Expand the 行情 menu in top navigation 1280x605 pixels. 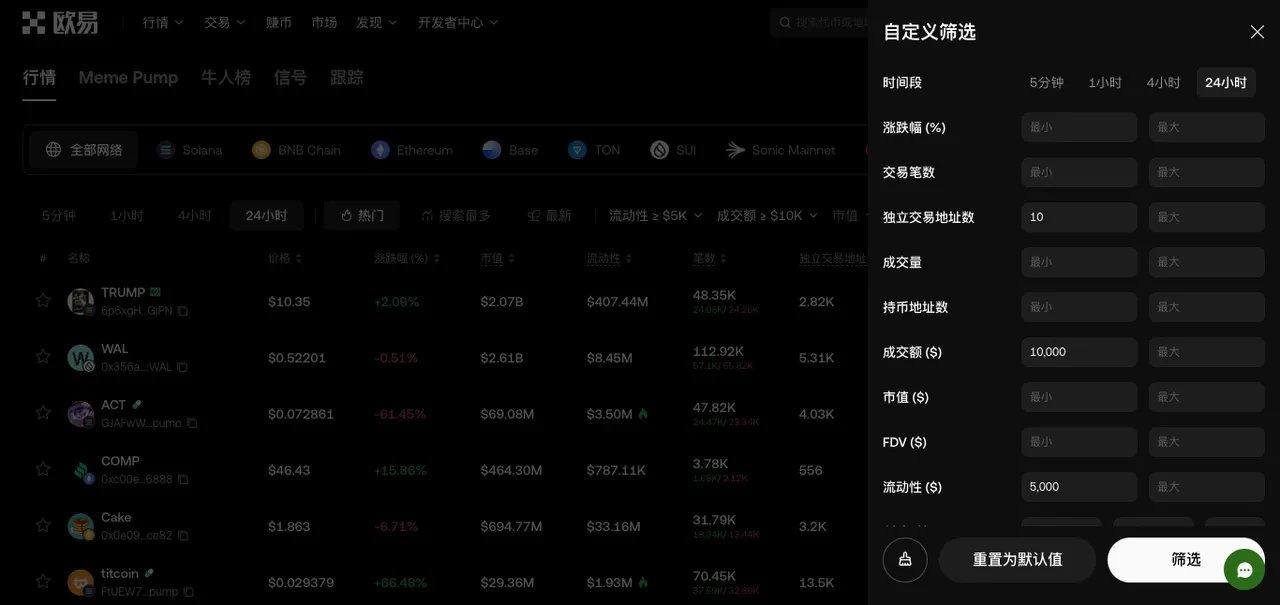point(163,22)
